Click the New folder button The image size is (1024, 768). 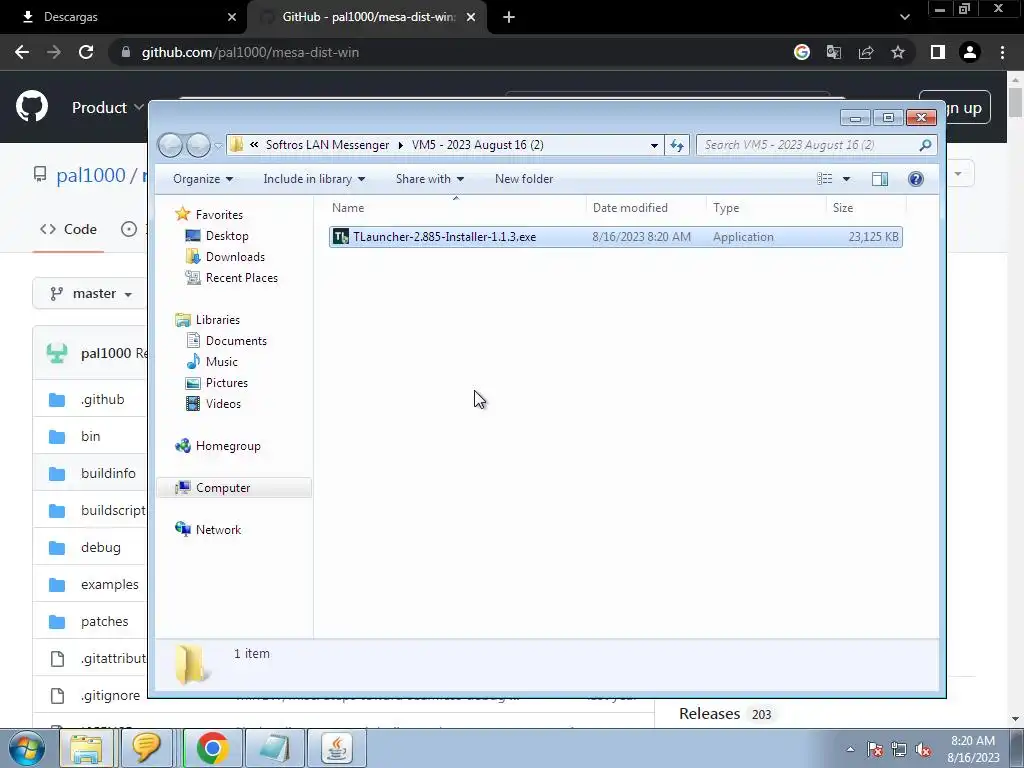click(x=524, y=179)
